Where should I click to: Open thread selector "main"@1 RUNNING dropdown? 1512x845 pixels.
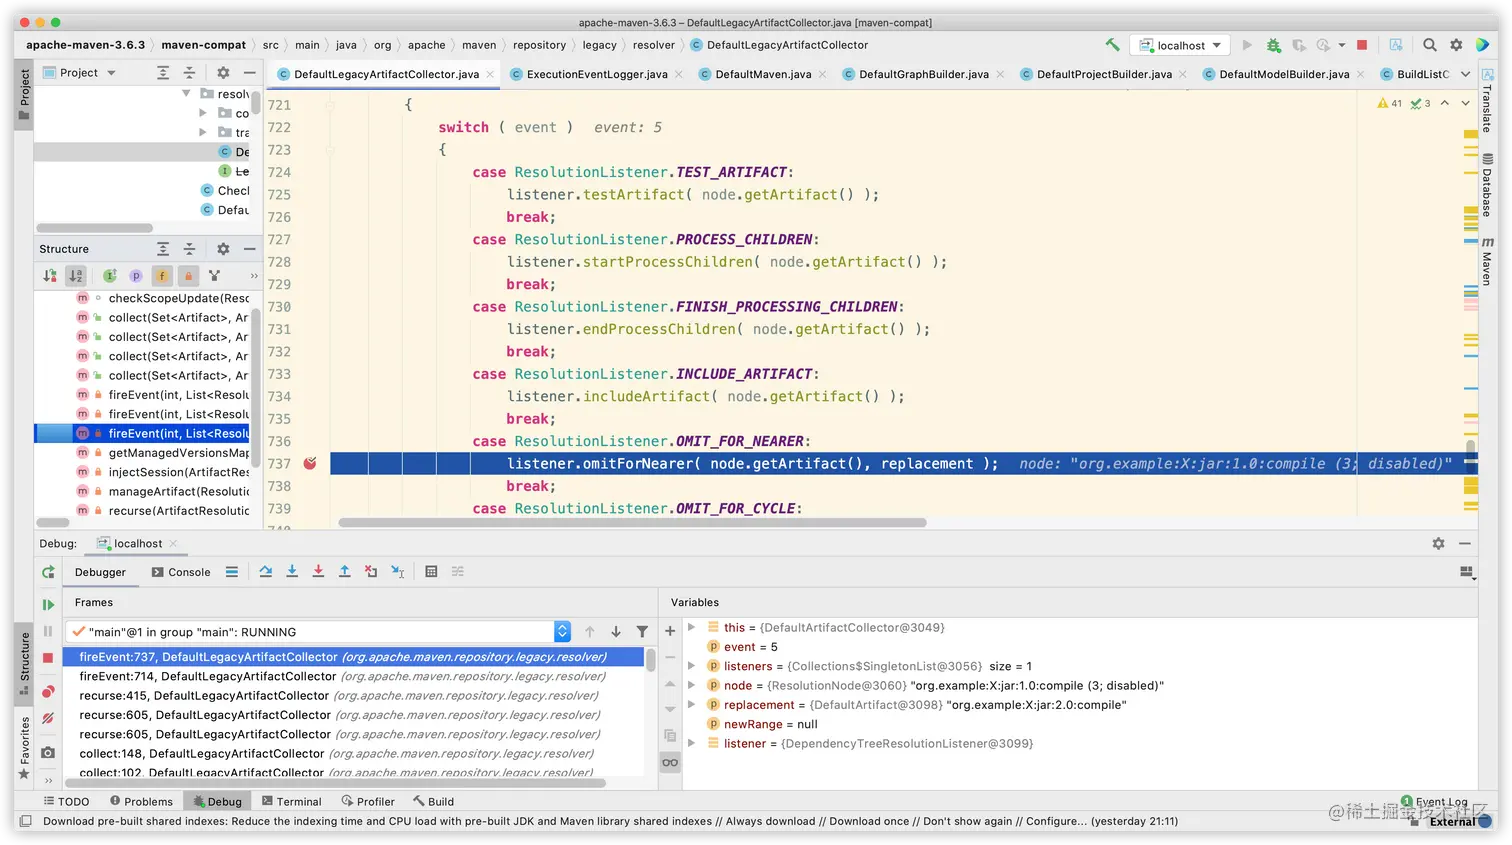click(319, 632)
